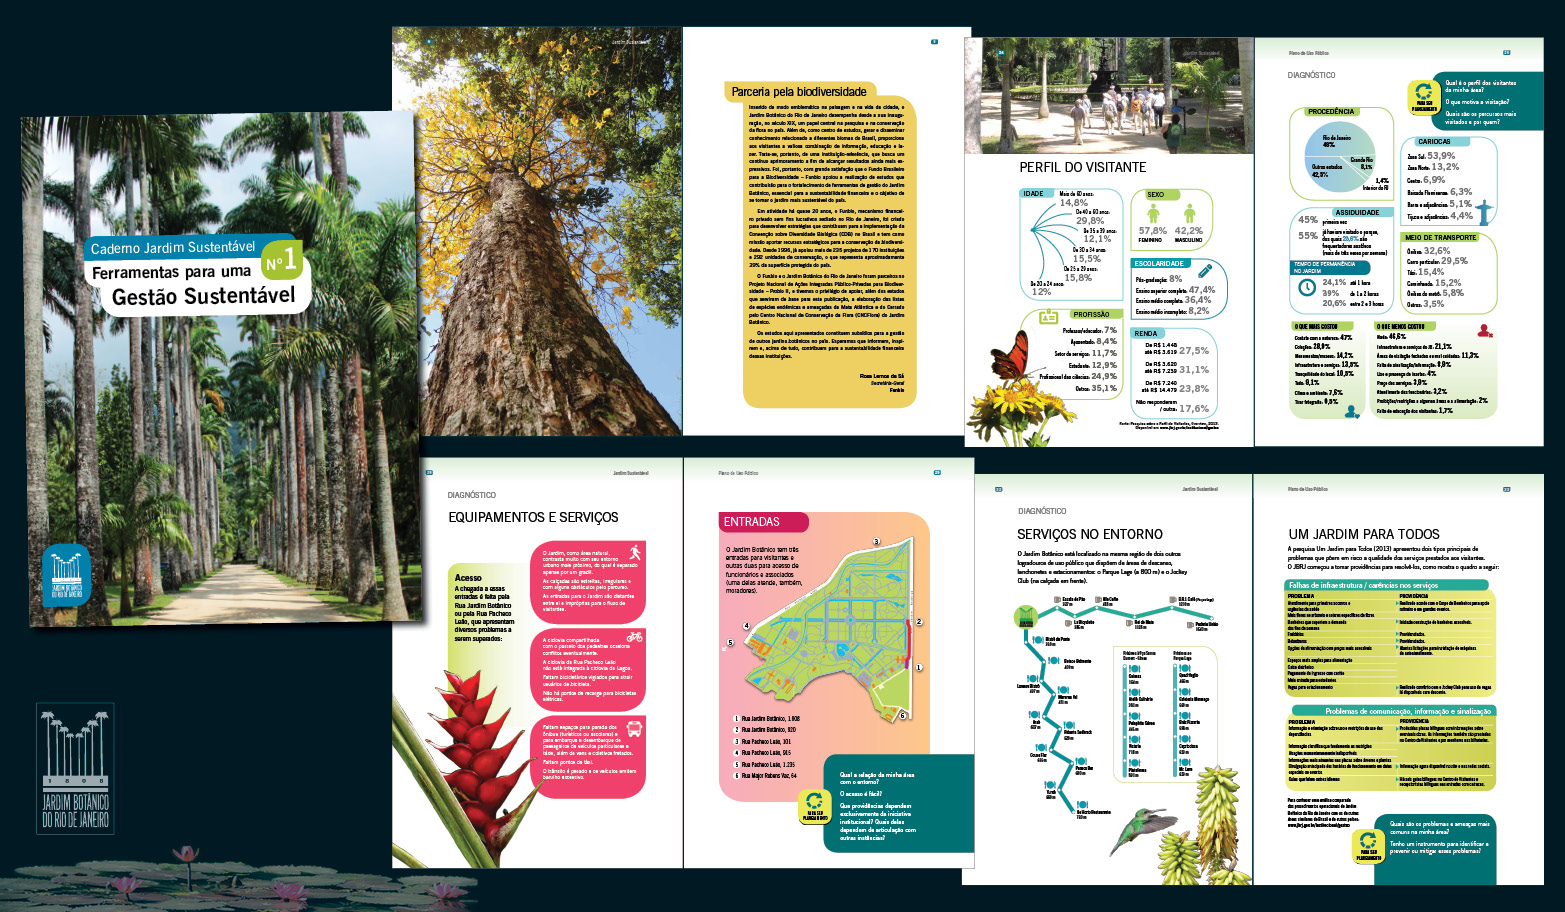1565x912 pixels.
Task: Click the yellow planning badge on the Entradas page
Action: click(x=814, y=805)
